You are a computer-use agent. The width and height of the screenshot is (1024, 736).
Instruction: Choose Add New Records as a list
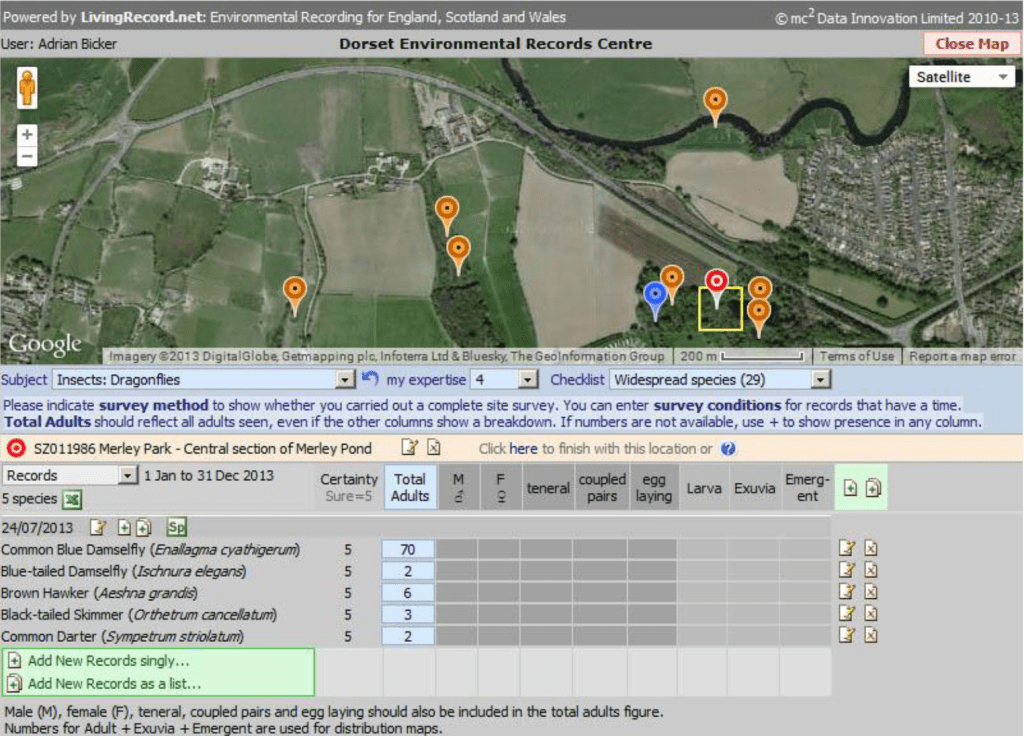pyautogui.click(x=114, y=684)
